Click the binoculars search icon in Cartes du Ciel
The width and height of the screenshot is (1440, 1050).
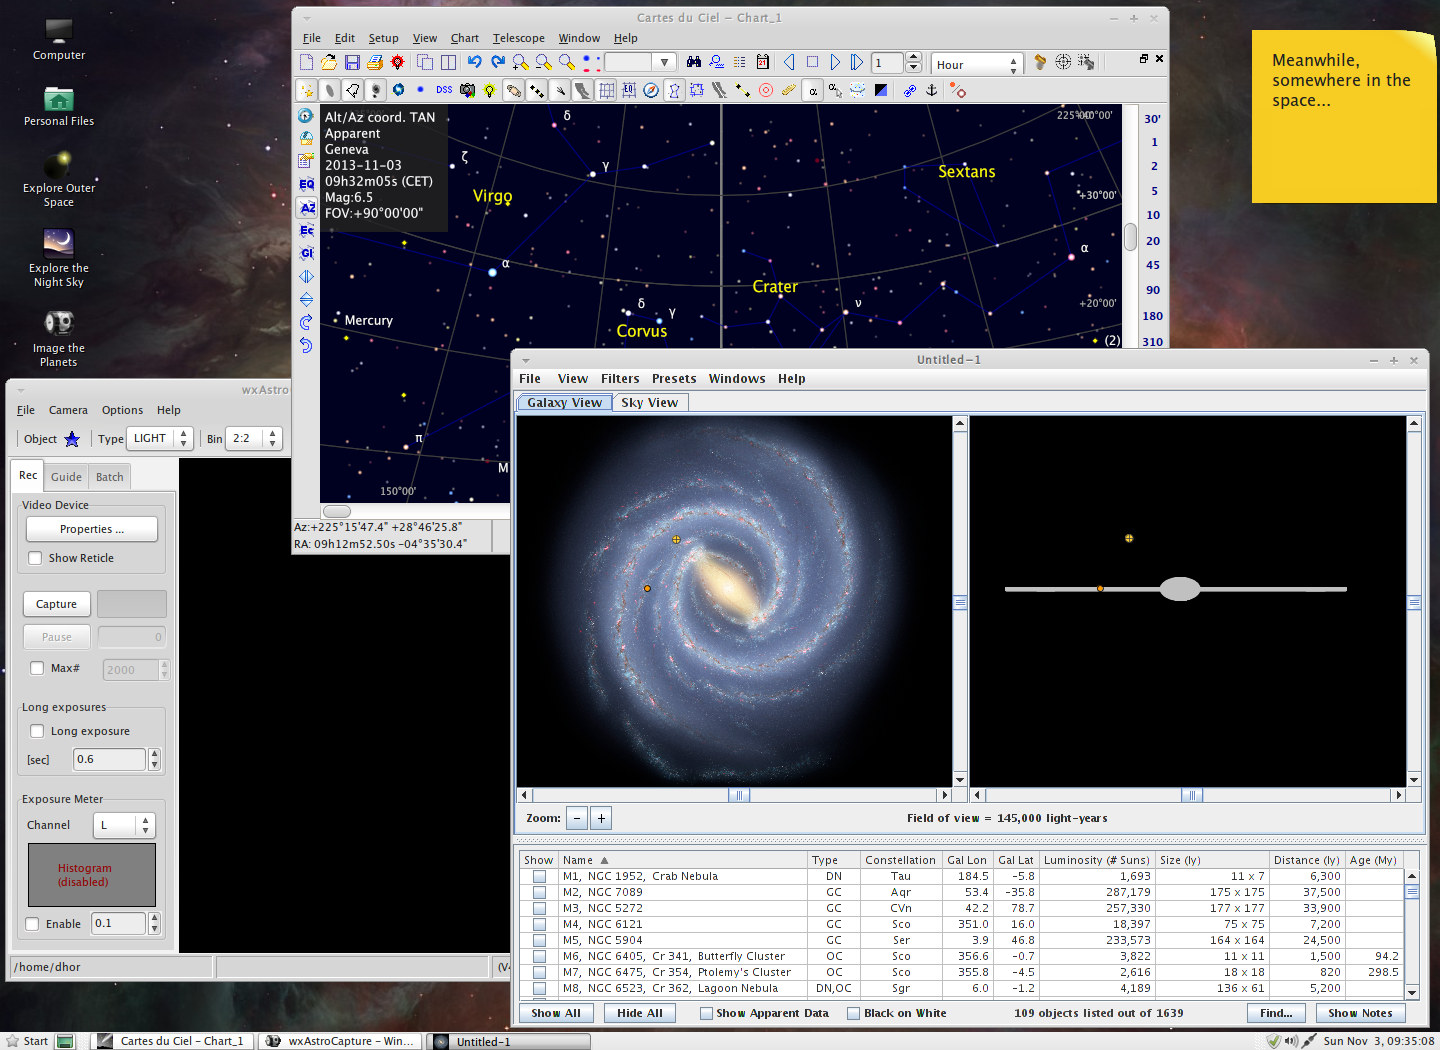(693, 62)
